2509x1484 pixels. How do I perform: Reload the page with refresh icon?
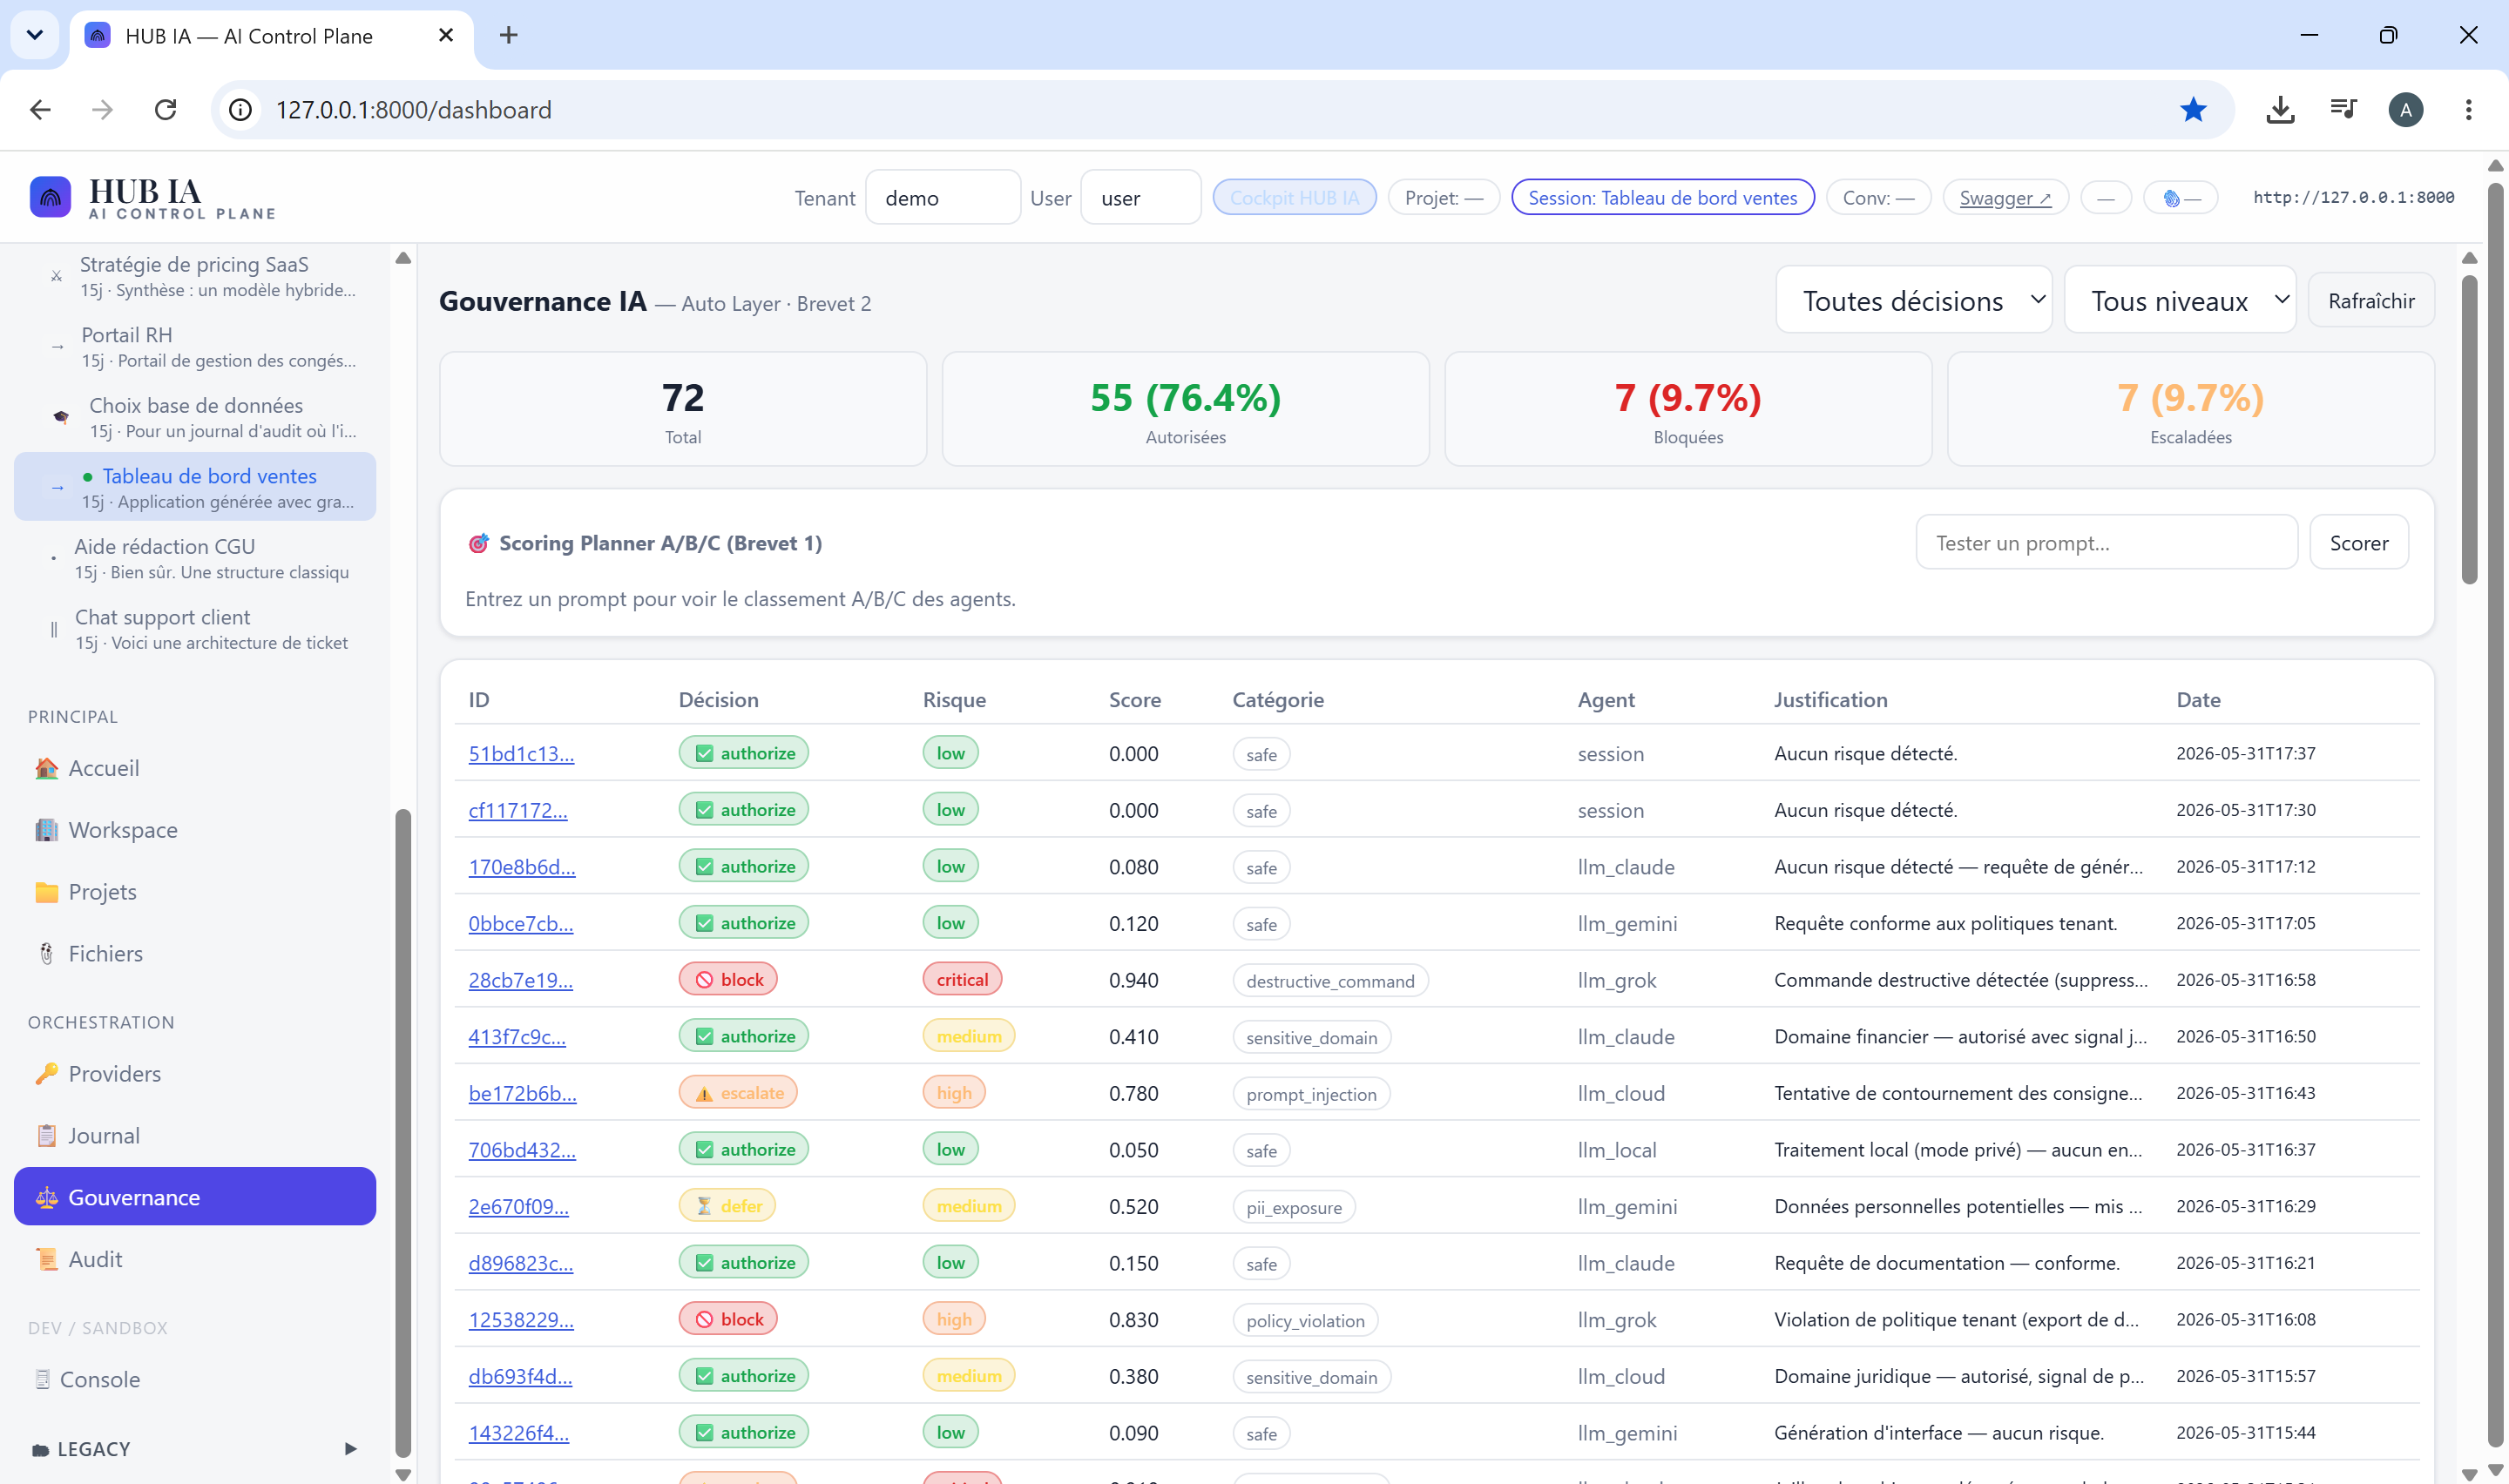coord(165,110)
